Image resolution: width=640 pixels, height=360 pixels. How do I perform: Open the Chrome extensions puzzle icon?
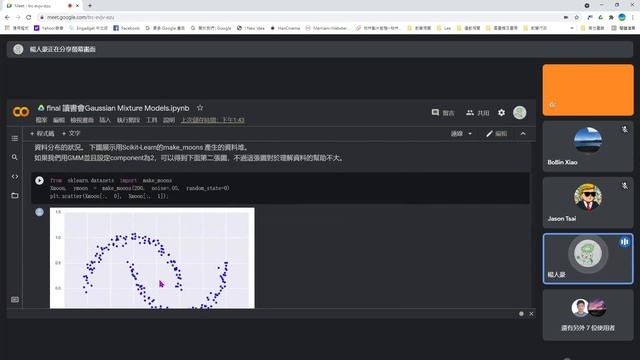[x=611, y=17]
